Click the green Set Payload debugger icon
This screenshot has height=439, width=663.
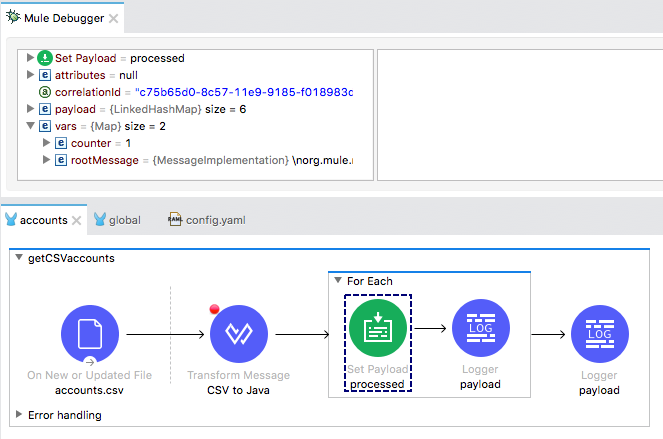pyautogui.click(x=45, y=58)
